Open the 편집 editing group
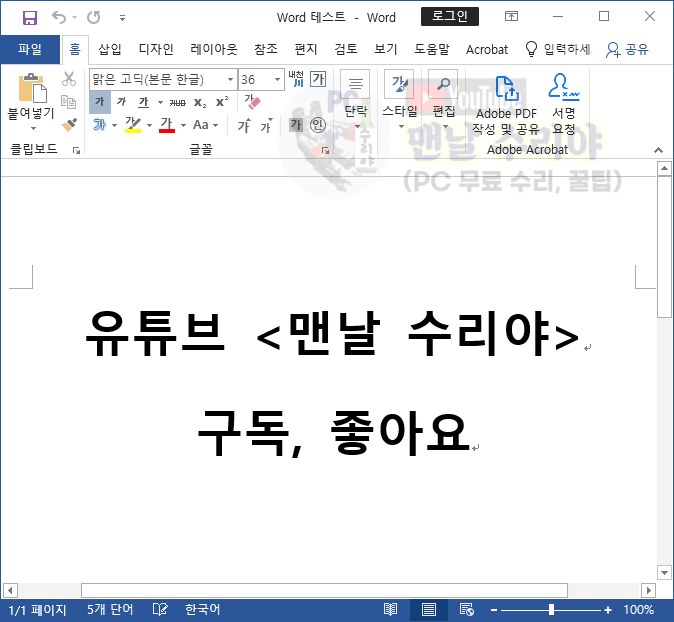This screenshot has width=674, height=622. pos(444,99)
